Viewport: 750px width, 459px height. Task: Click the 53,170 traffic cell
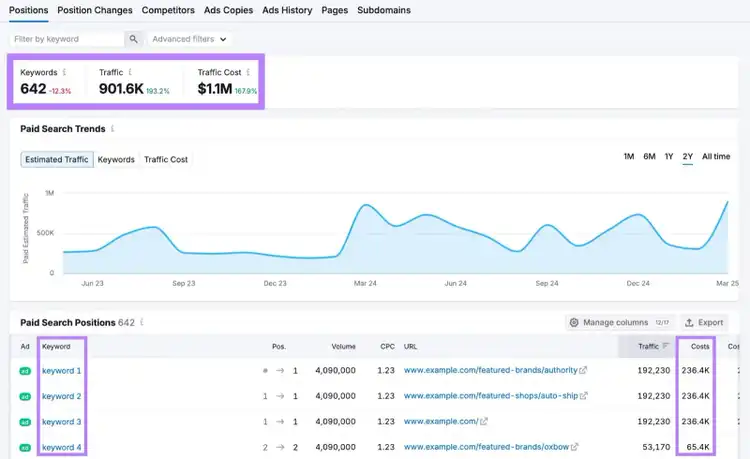(656, 447)
